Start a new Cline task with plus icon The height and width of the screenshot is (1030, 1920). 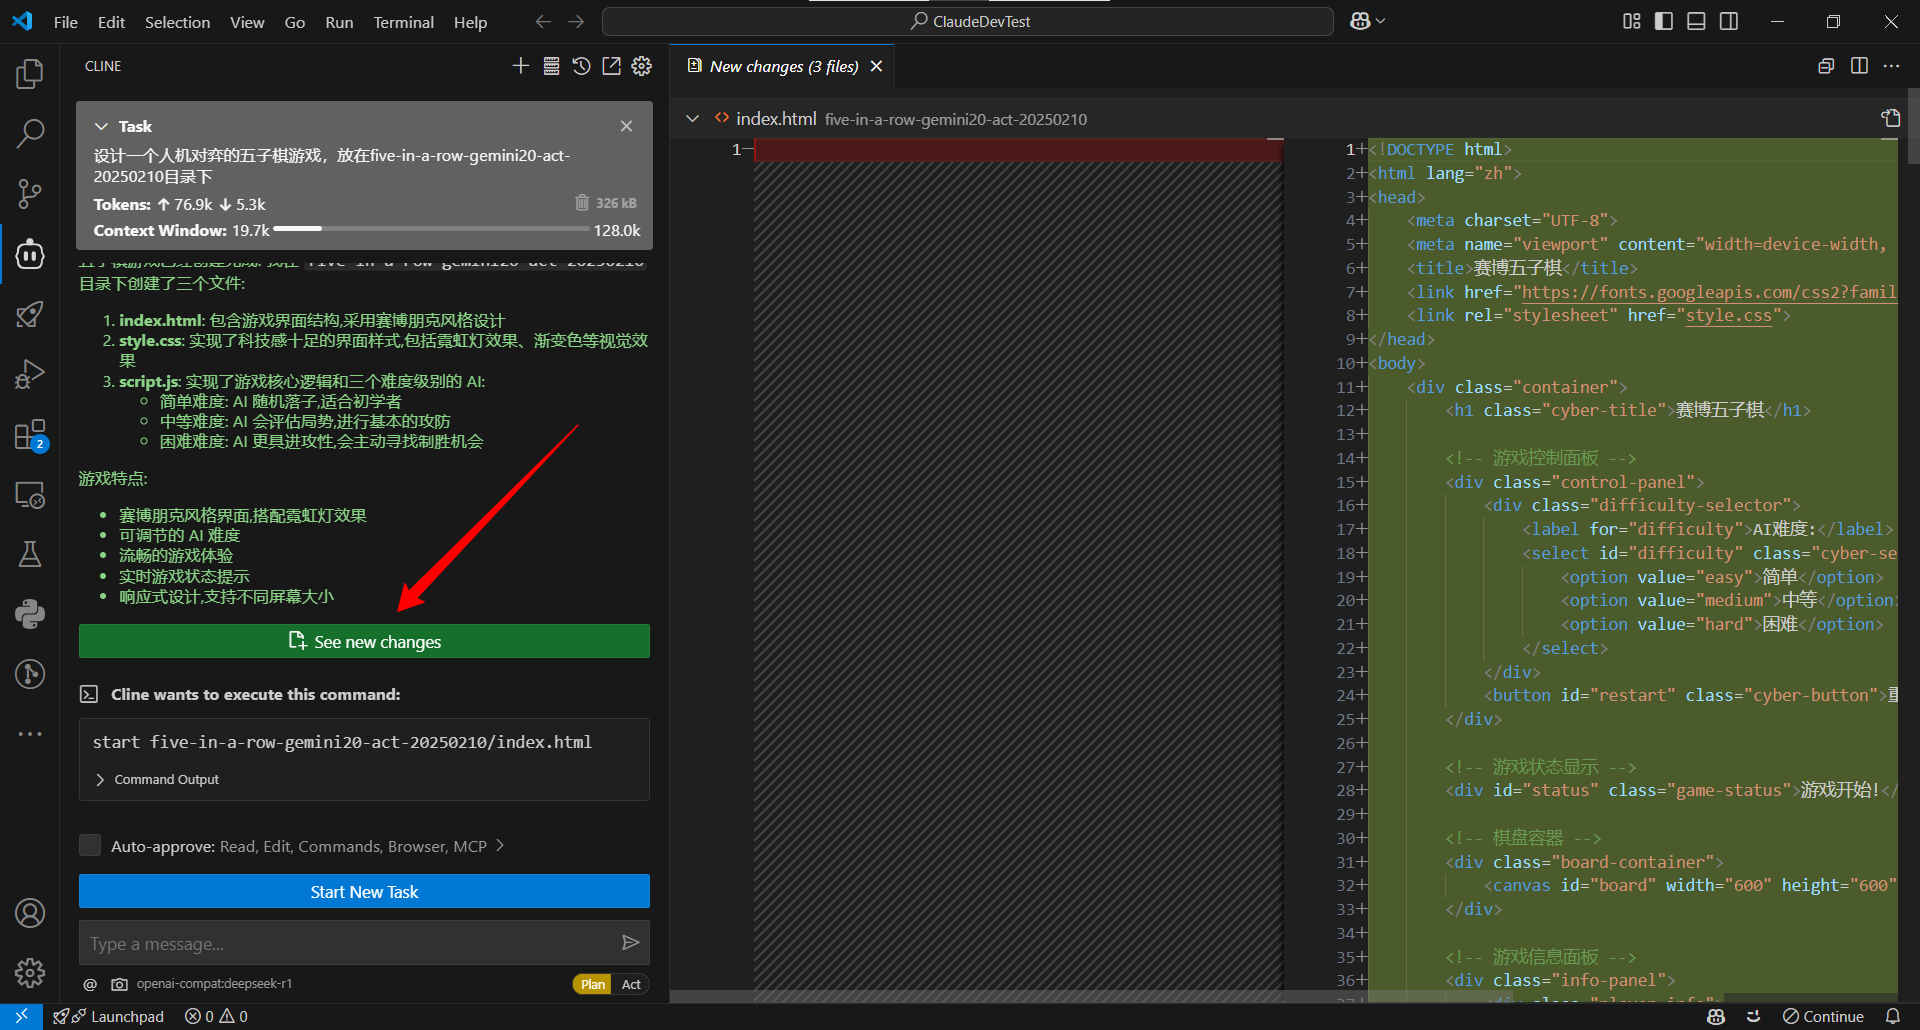(x=520, y=66)
